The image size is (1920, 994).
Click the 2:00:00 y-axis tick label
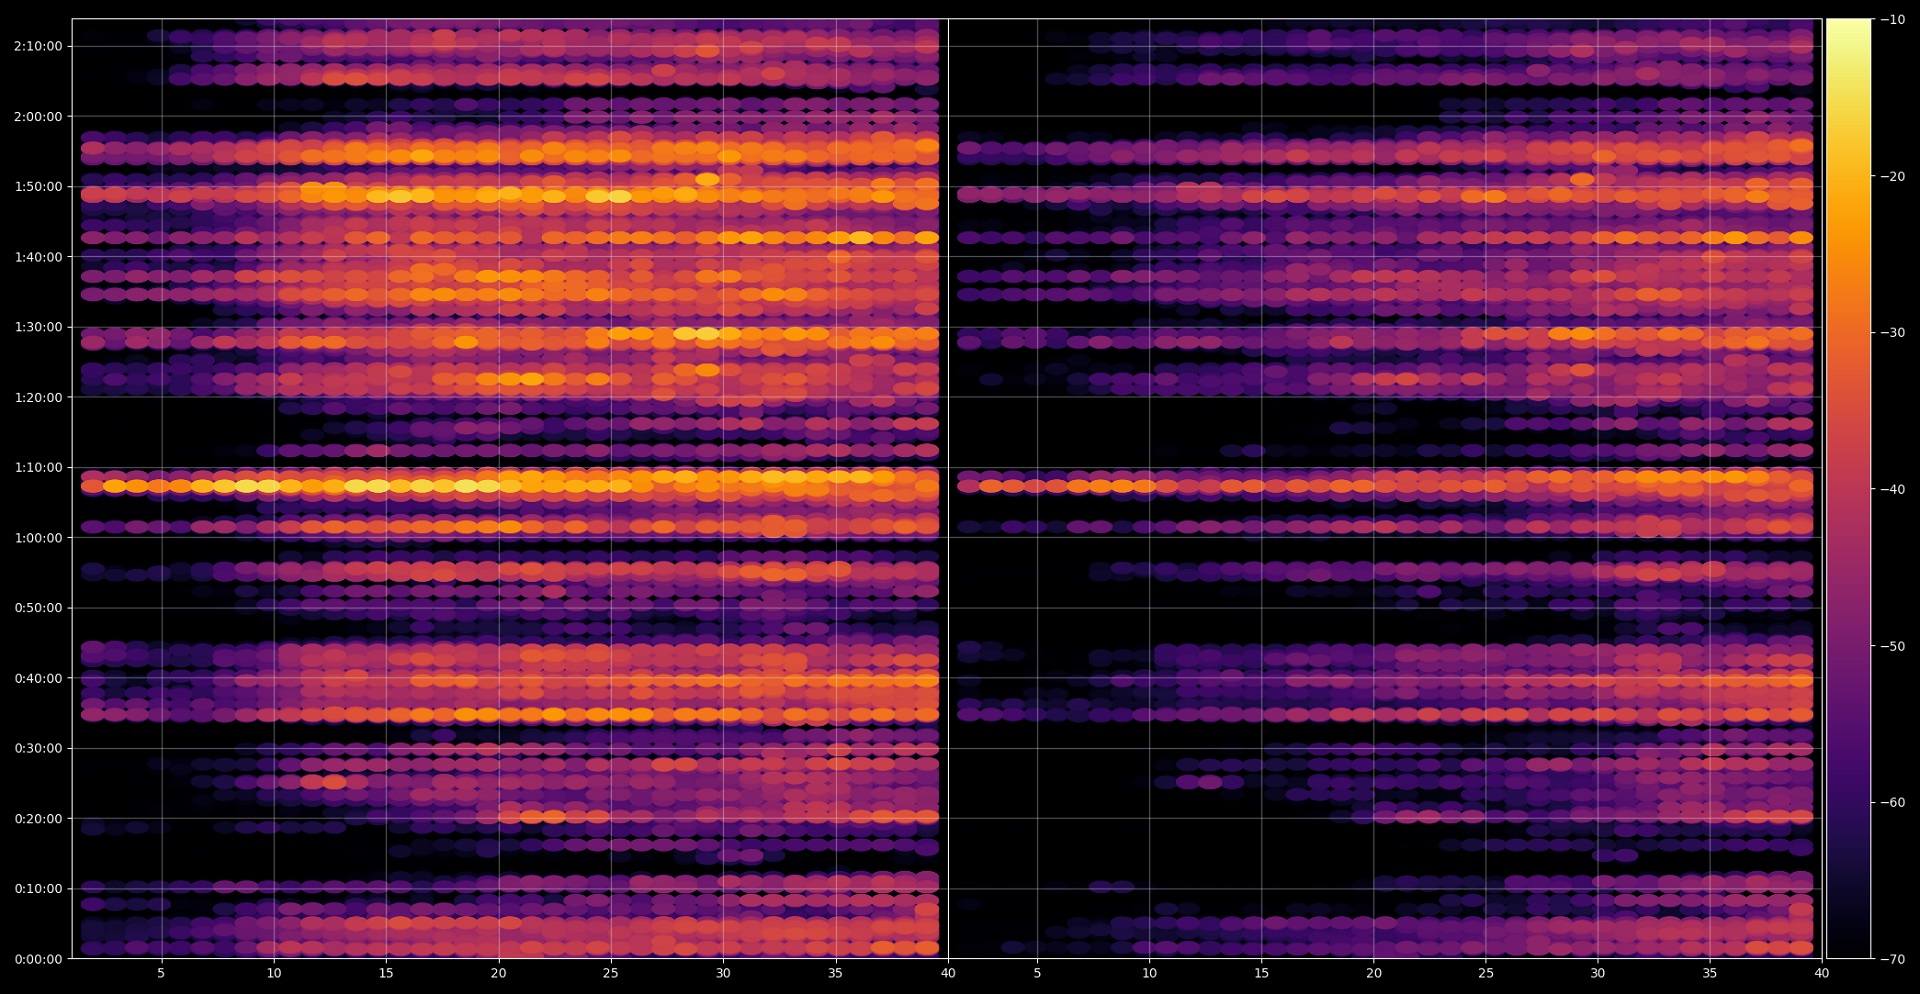pyautogui.click(x=38, y=116)
